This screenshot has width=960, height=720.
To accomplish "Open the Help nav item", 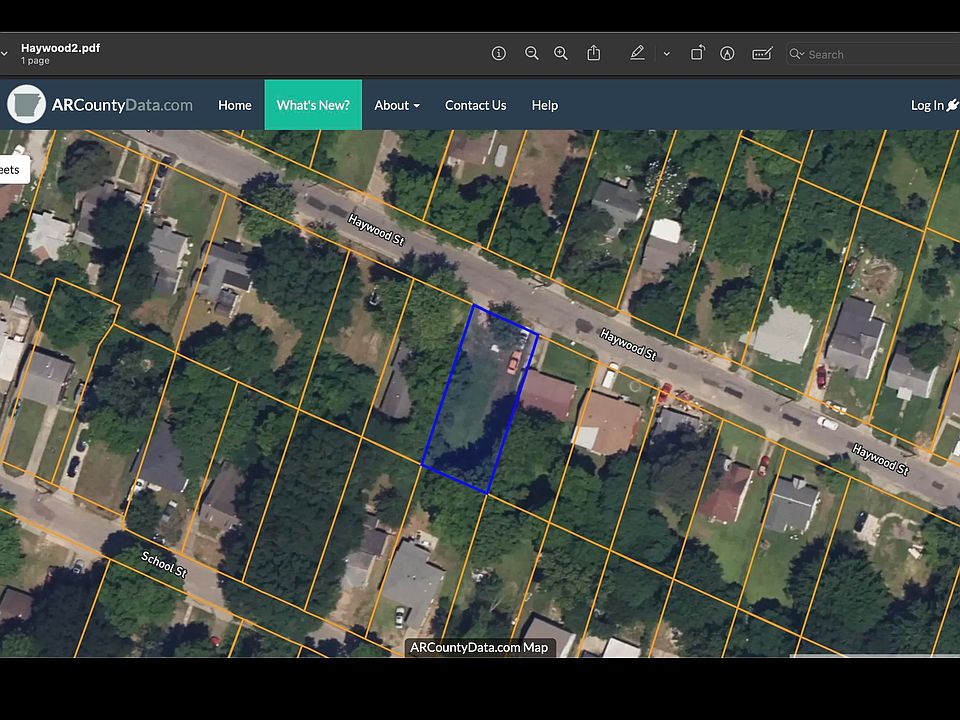I will pos(544,105).
